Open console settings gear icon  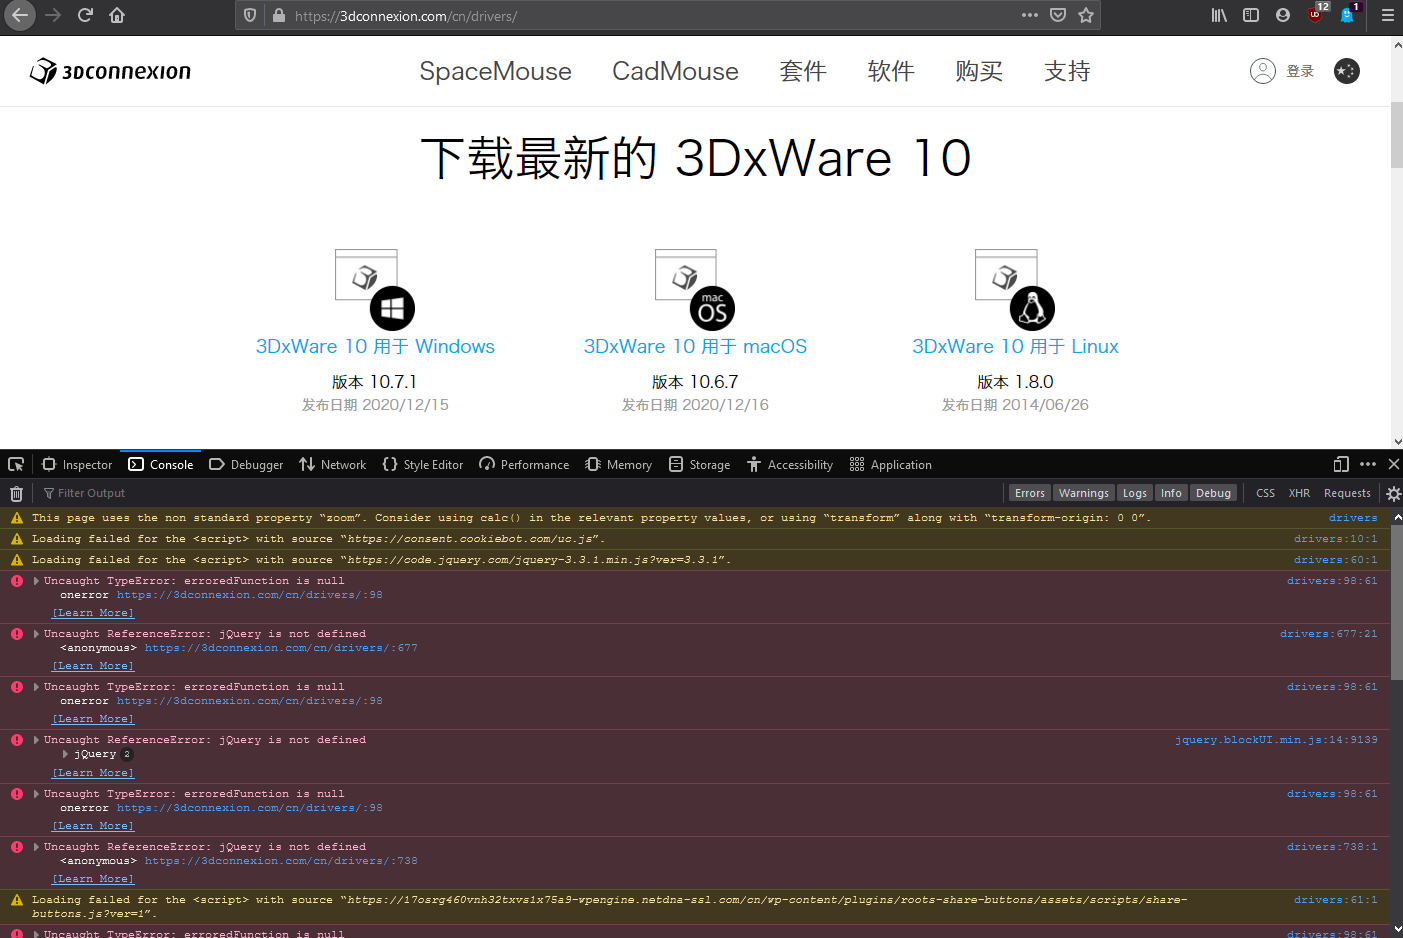coord(1393,493)
